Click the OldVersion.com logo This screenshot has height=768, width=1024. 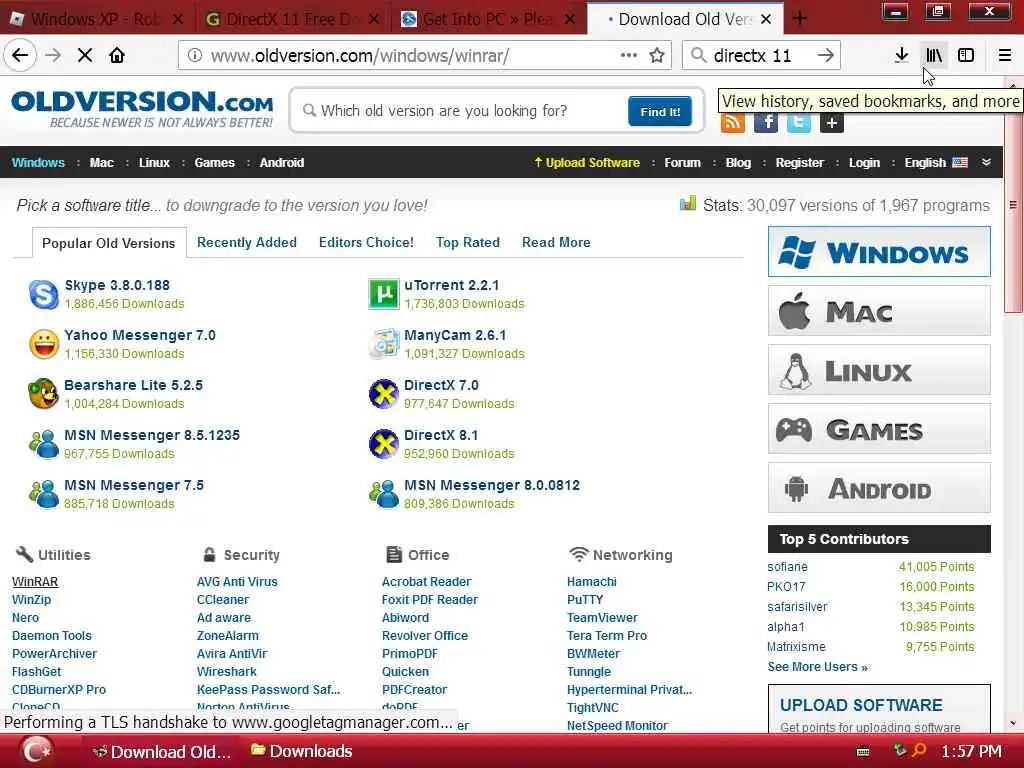coord(142,109)
